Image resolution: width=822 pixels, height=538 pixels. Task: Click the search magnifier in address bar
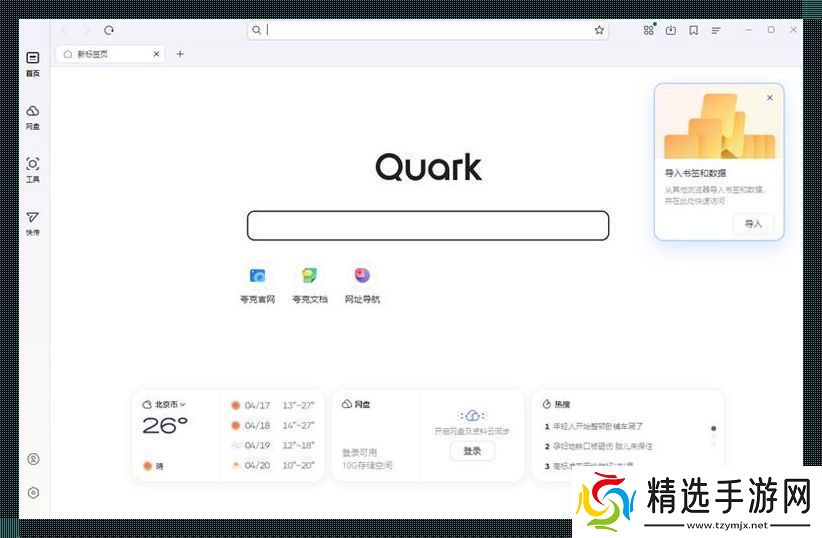tap(256, 30)
